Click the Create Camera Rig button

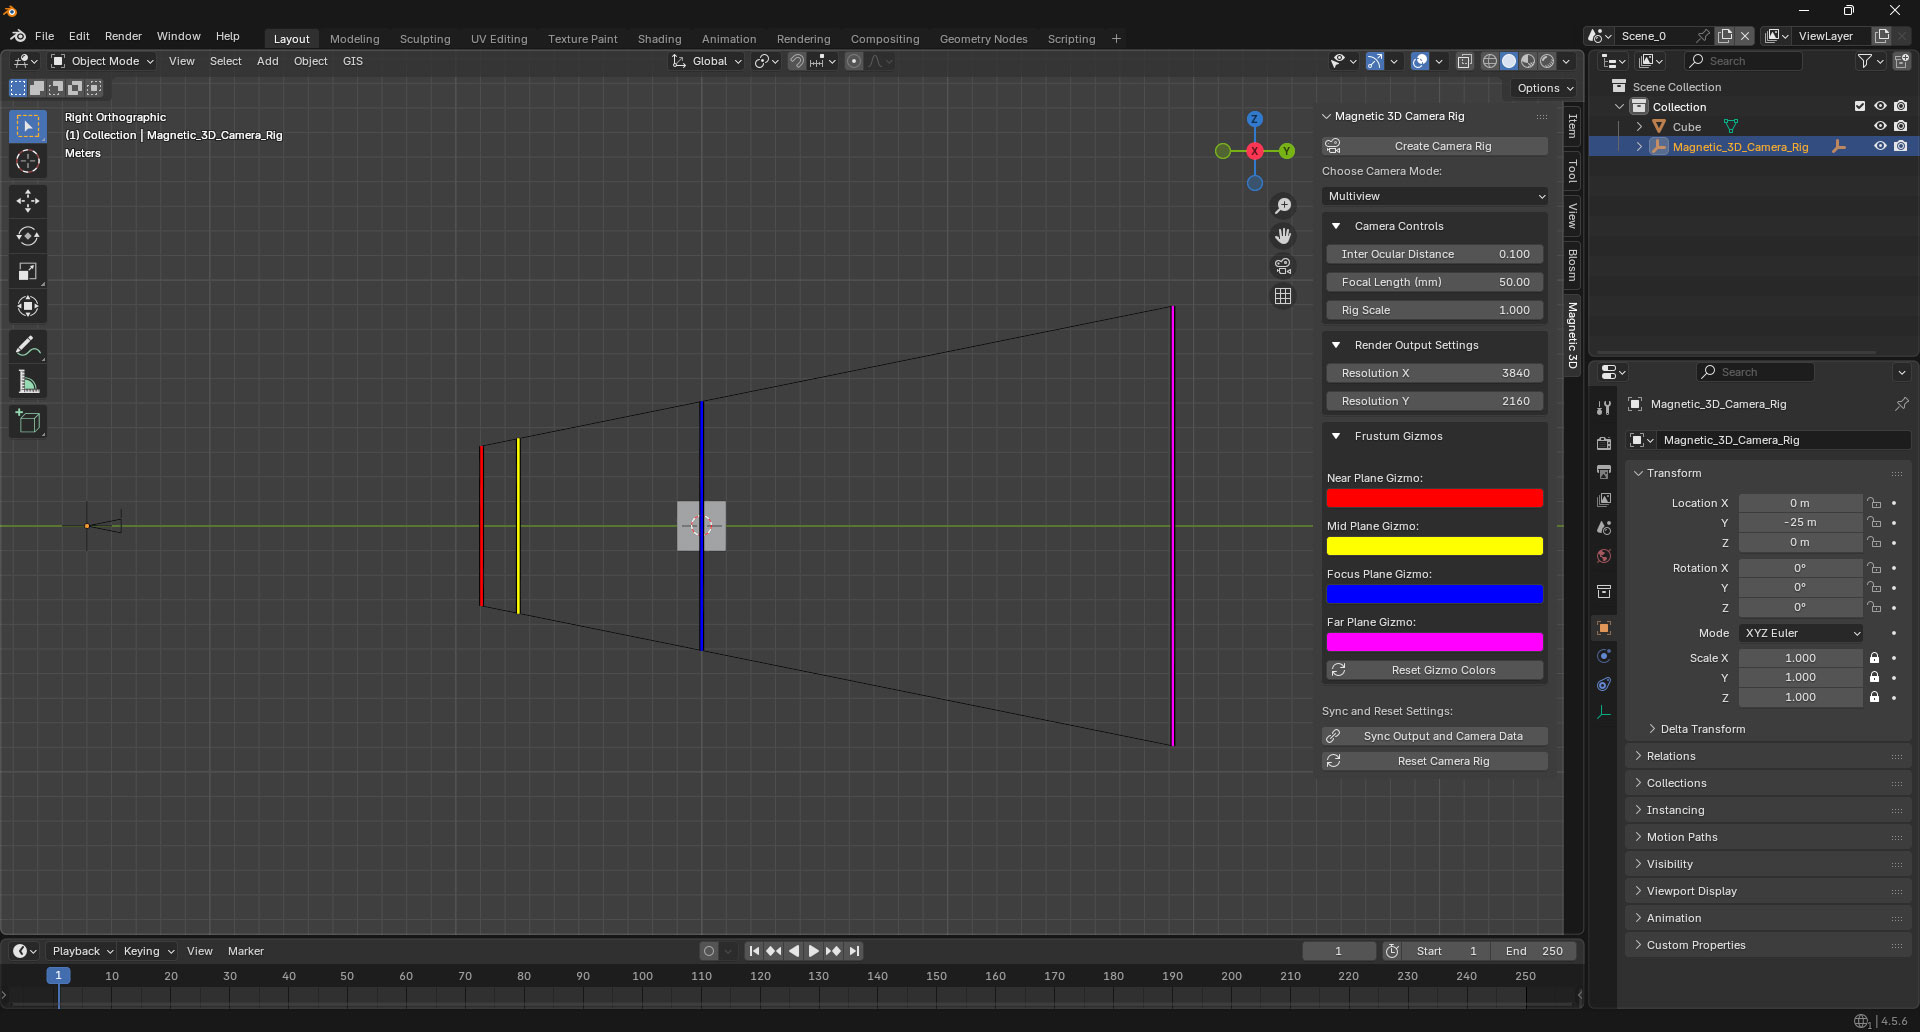[x=1435, y=146]
